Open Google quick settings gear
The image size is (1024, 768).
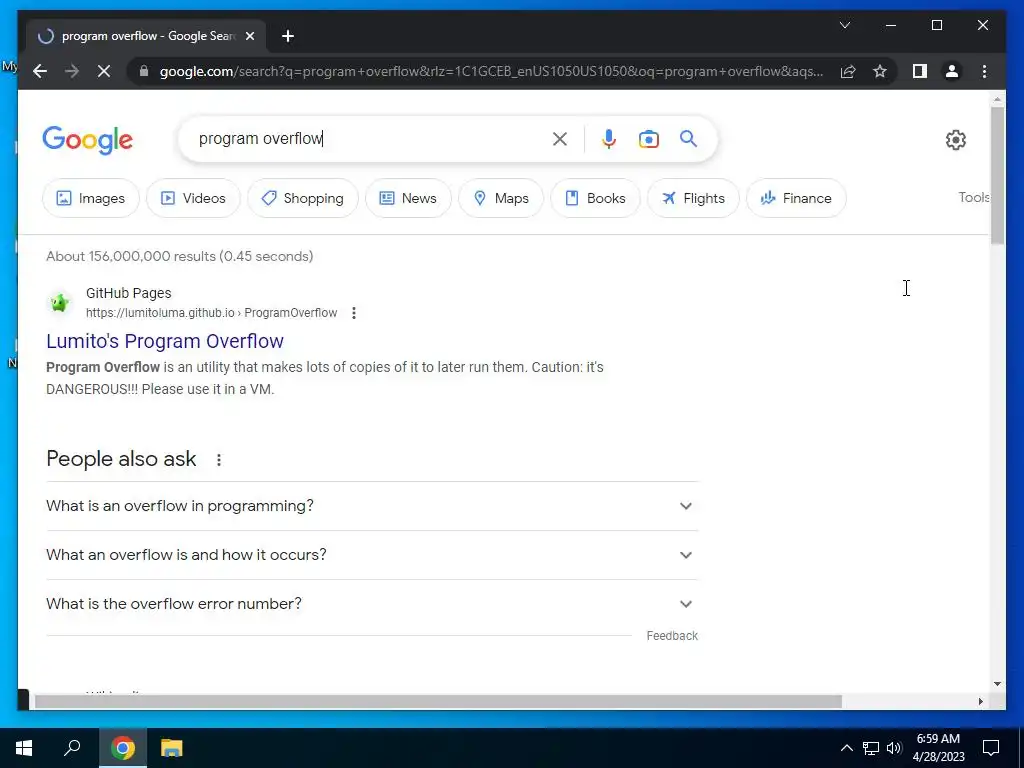tap(955, 140)
